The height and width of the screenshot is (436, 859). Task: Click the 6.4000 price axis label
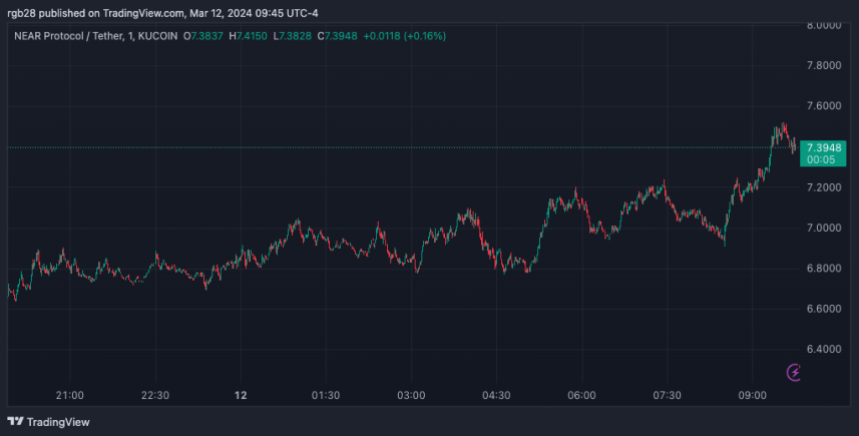pyautogui.click(x=824, y=349)
